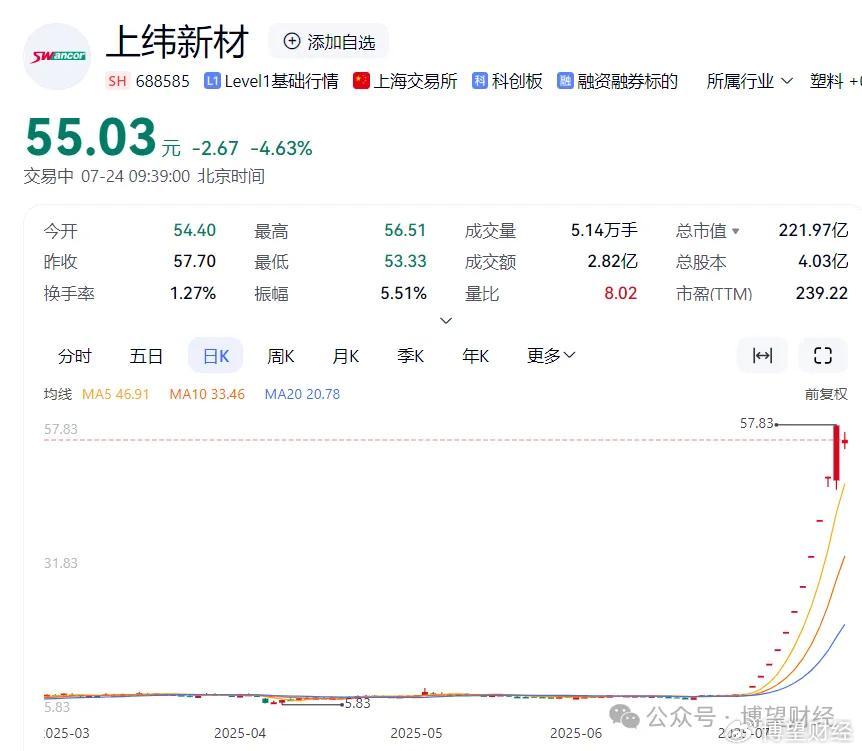
Task: Select the 周K chart tab
Action: coord(280,356)
